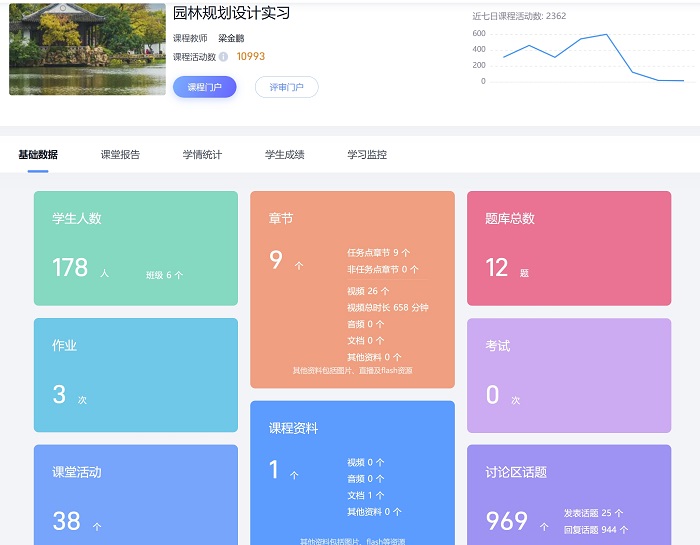Go to the 学生成绩 tab

284,155
